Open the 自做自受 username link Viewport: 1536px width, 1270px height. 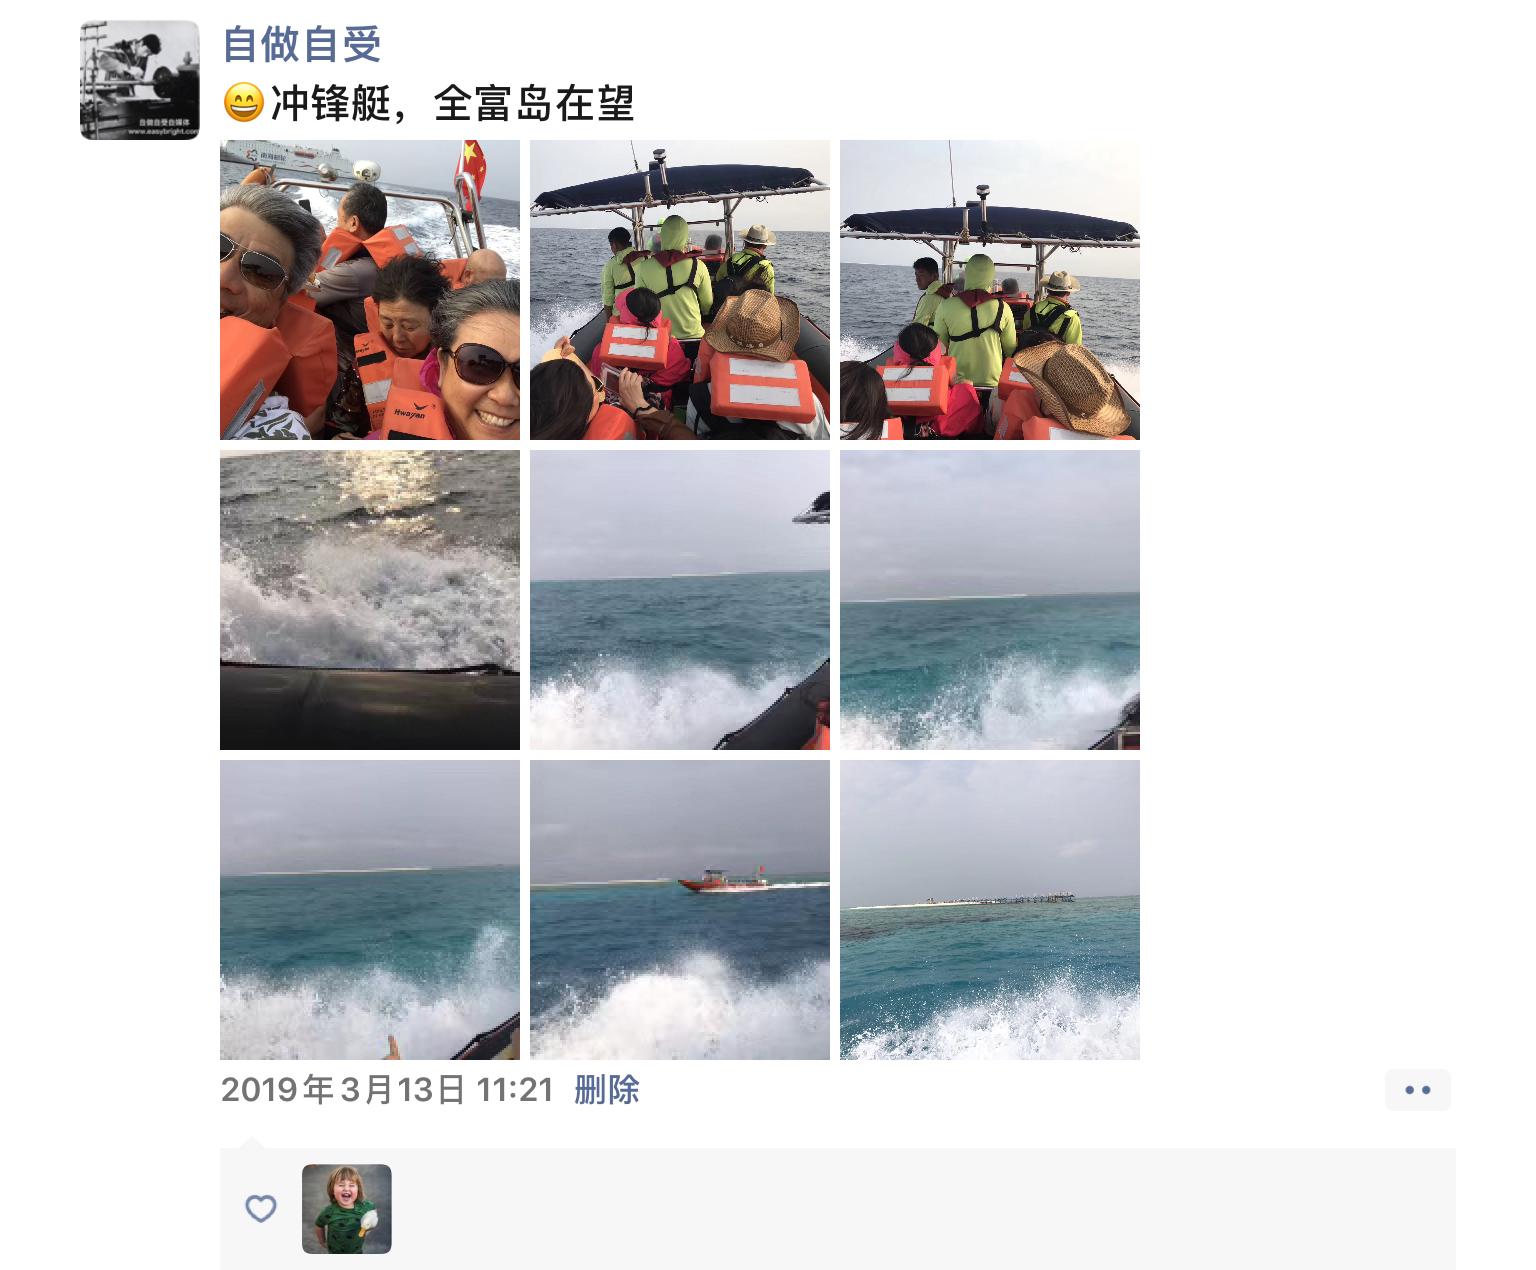coord(302,44)
